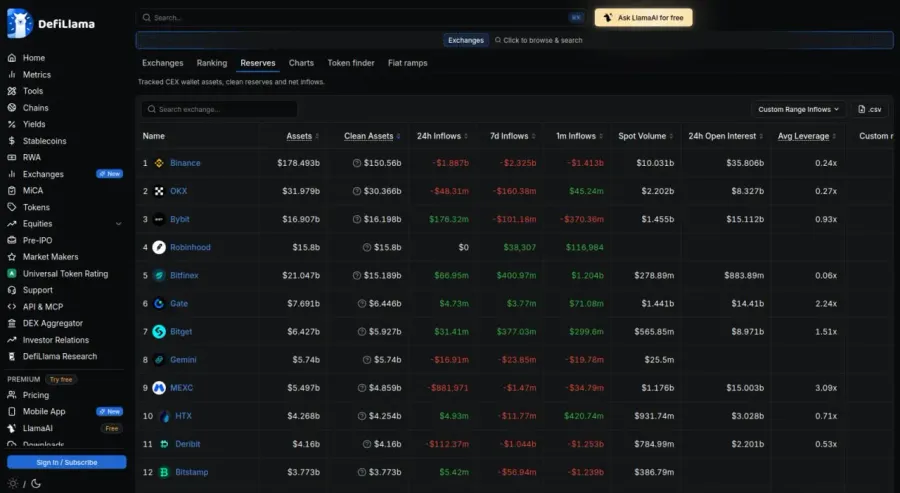The width and height of the screenshot is (900, 493).
Task: Open Custom Range Inflows dropdown
Action: [x=798, y=109]
